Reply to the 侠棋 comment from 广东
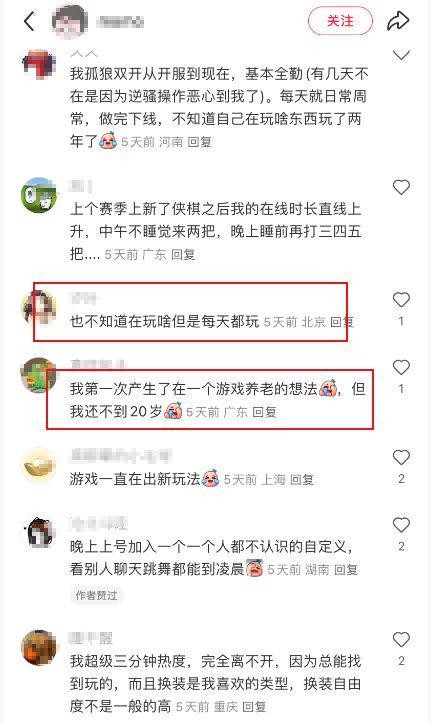 pyautogui.click(x=183, y=255)
